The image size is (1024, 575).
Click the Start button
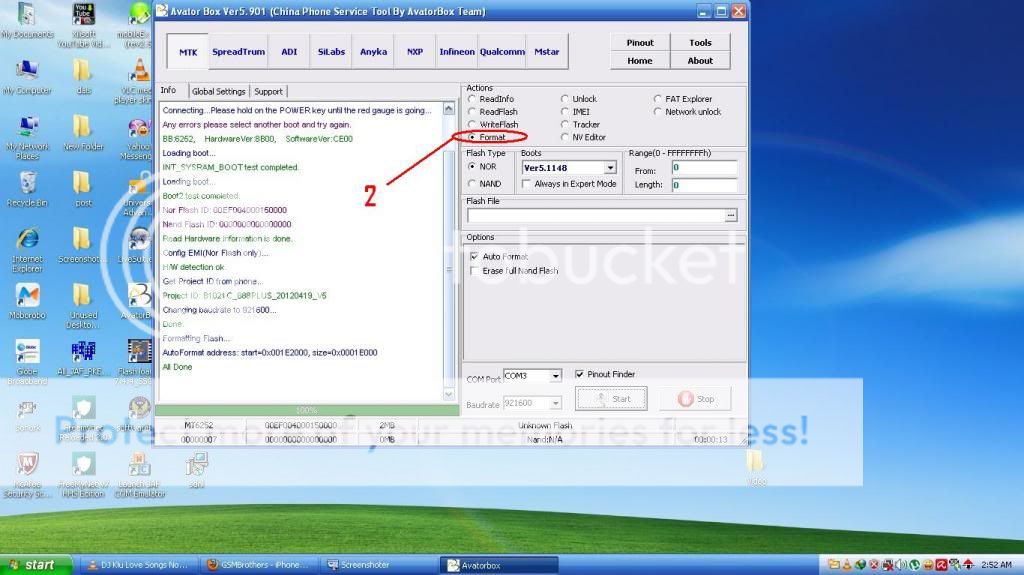[x=611, y=399]
